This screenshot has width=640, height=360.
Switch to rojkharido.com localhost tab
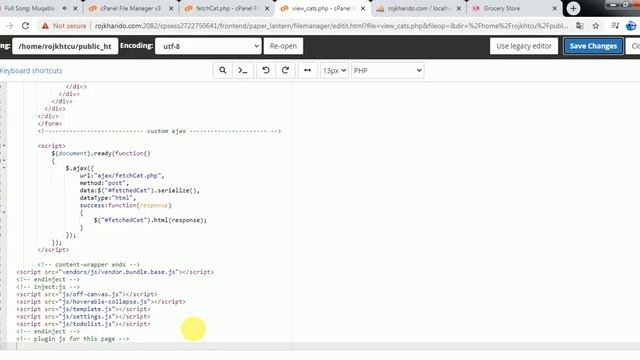coord(418,8)
